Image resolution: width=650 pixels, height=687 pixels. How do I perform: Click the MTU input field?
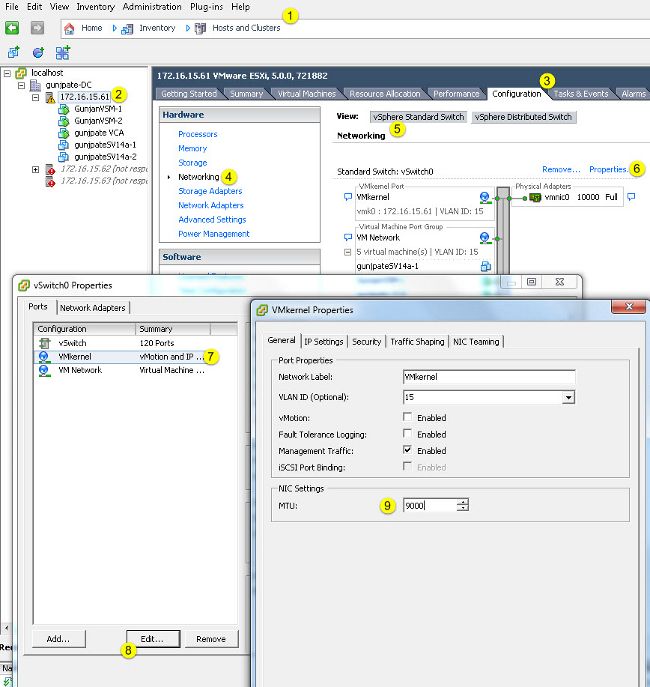click(430, 506)
